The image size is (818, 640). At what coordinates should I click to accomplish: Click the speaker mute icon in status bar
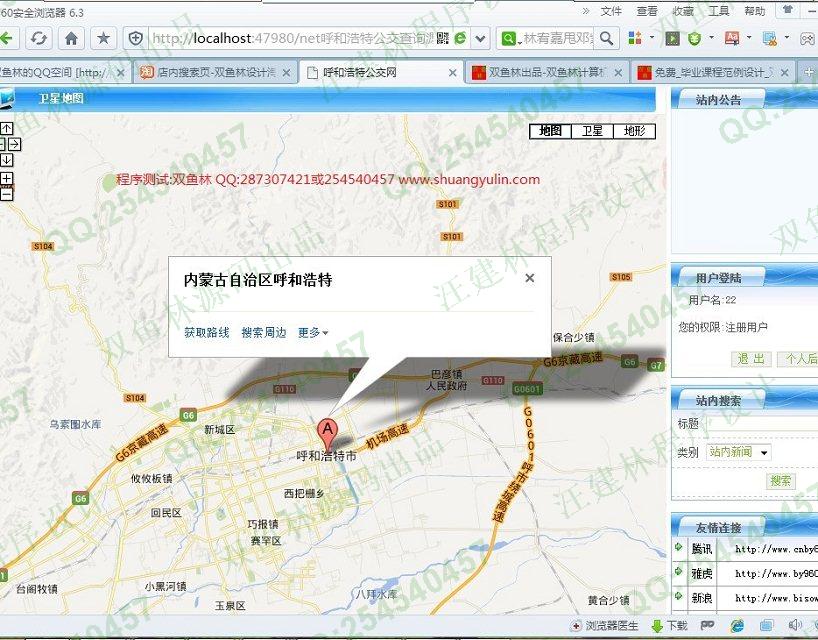point(795,625)
